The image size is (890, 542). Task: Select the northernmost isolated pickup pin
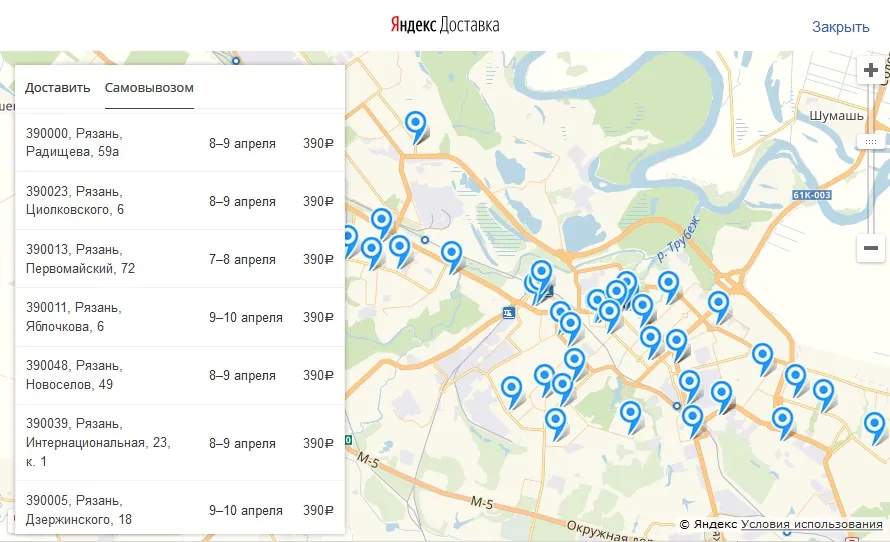tap(416, 125)
